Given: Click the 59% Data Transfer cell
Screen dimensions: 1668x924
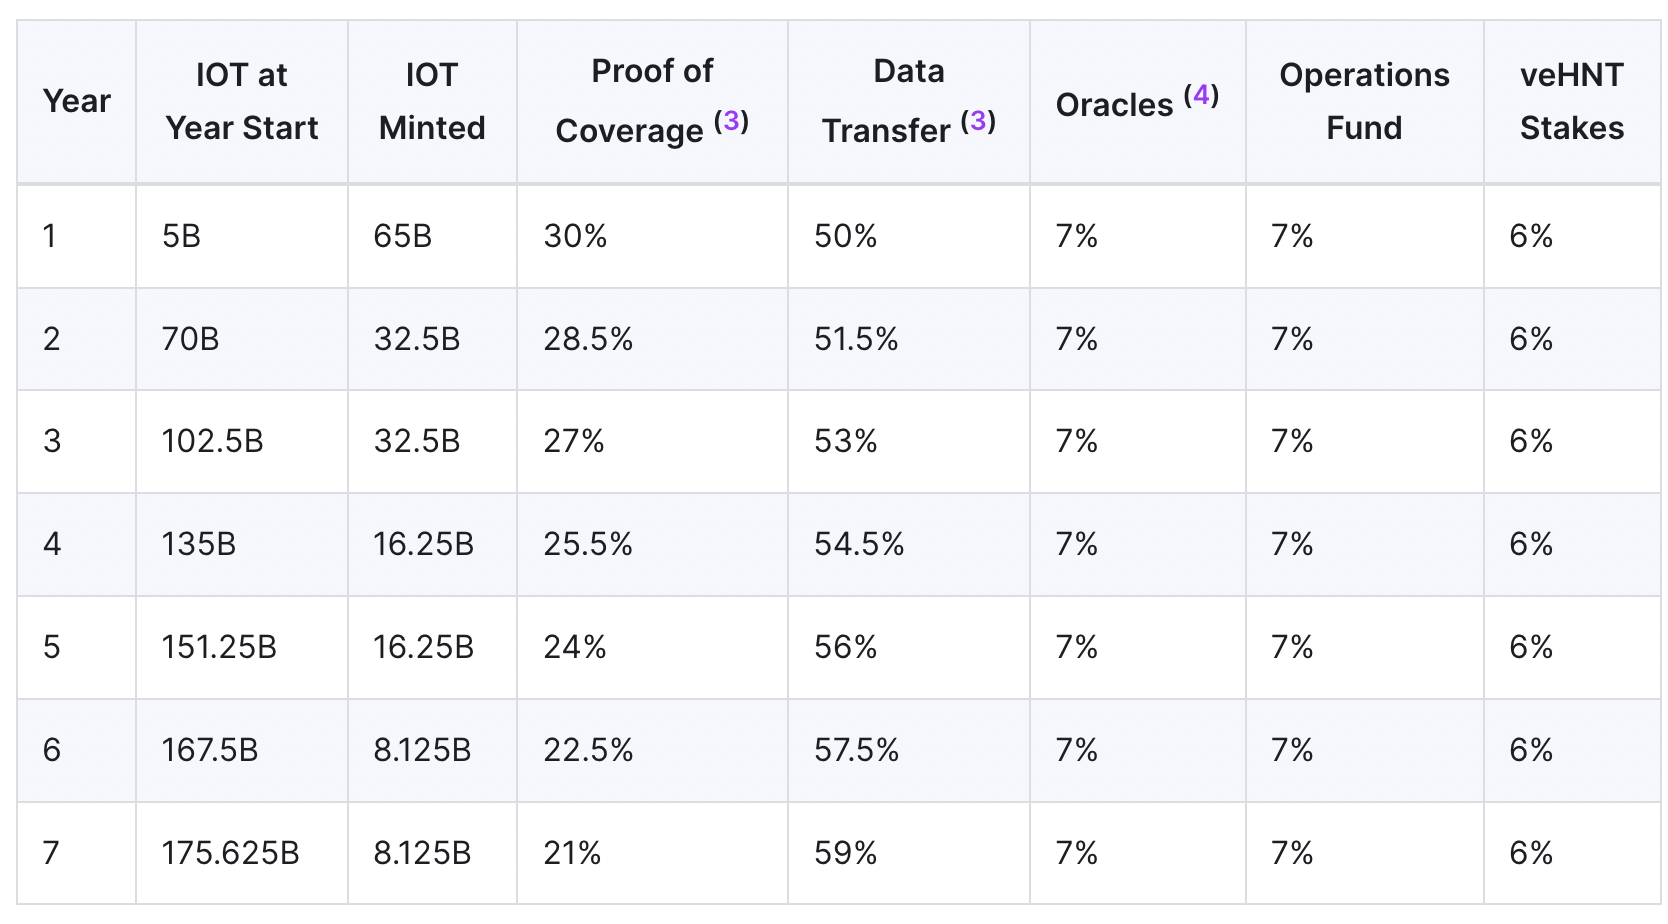Looking at the screenshot, I should point(845,853).
